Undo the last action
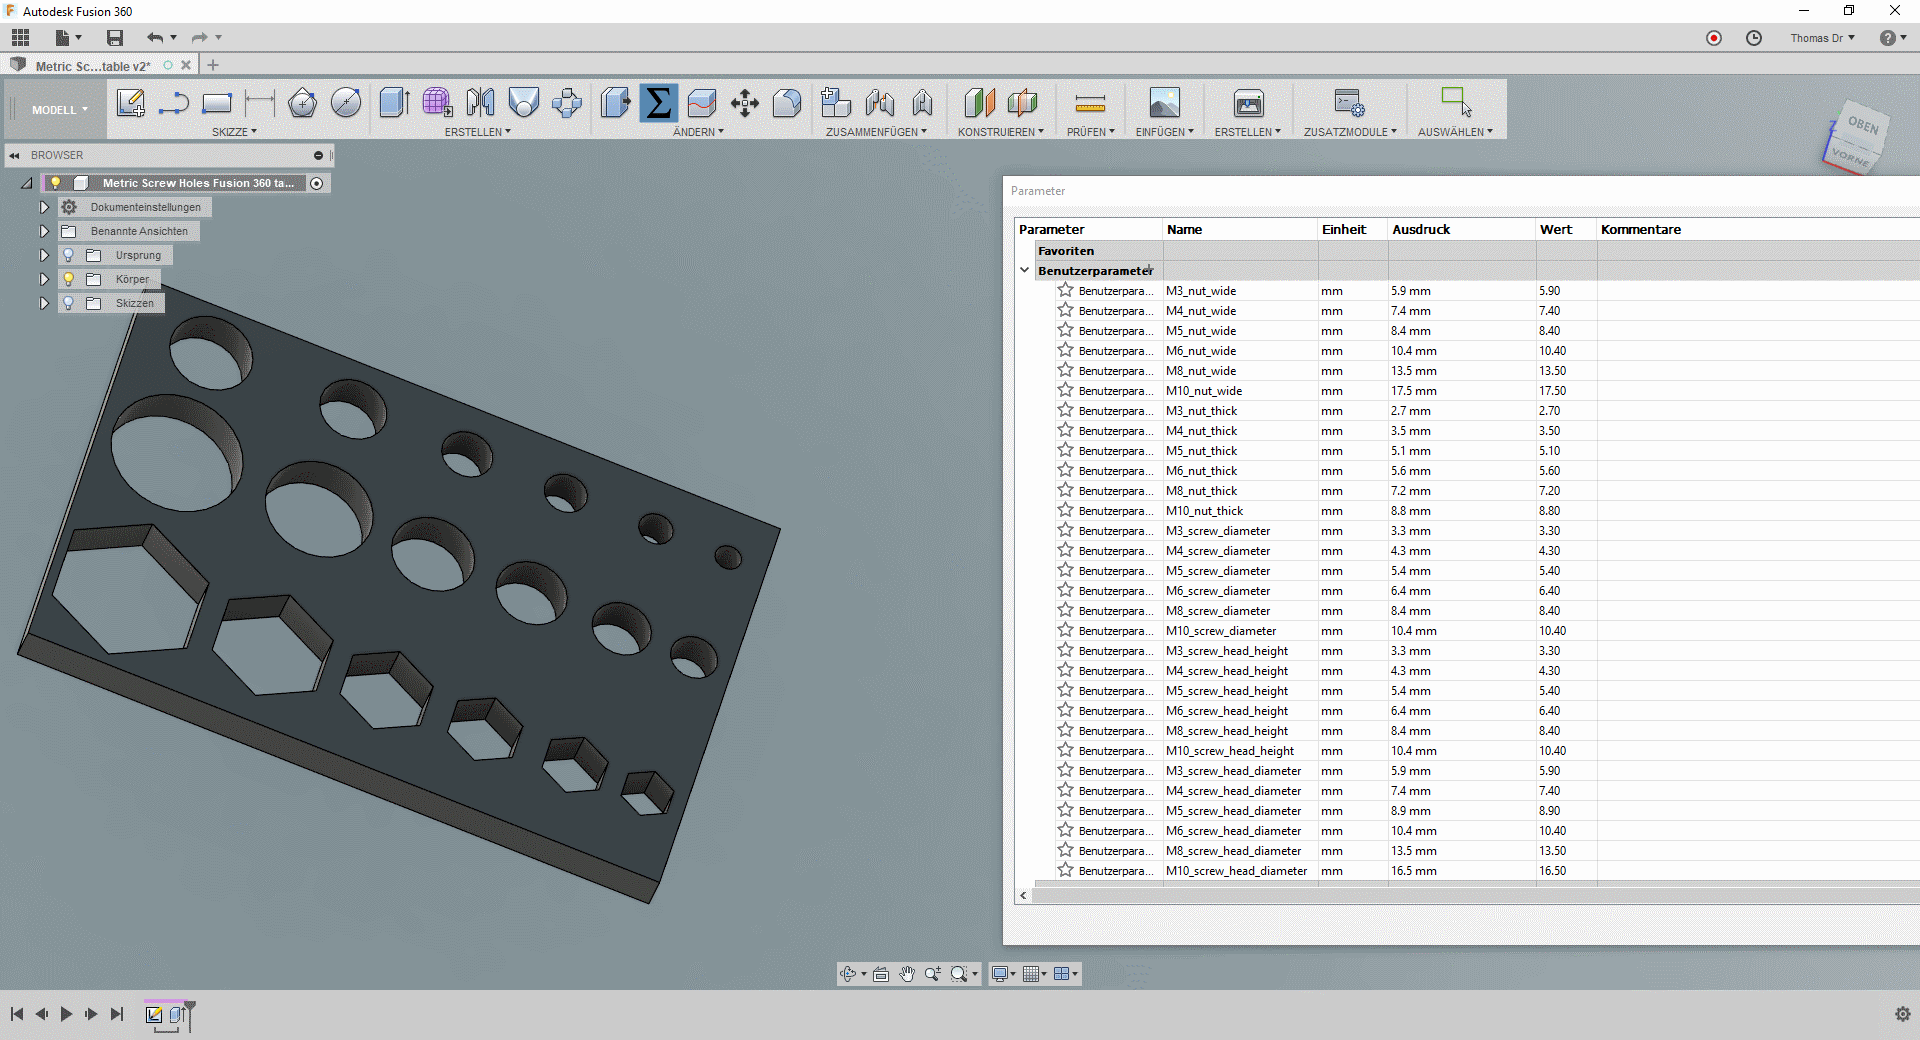This screenshot has width=1920, height=1040. [155, 38]
